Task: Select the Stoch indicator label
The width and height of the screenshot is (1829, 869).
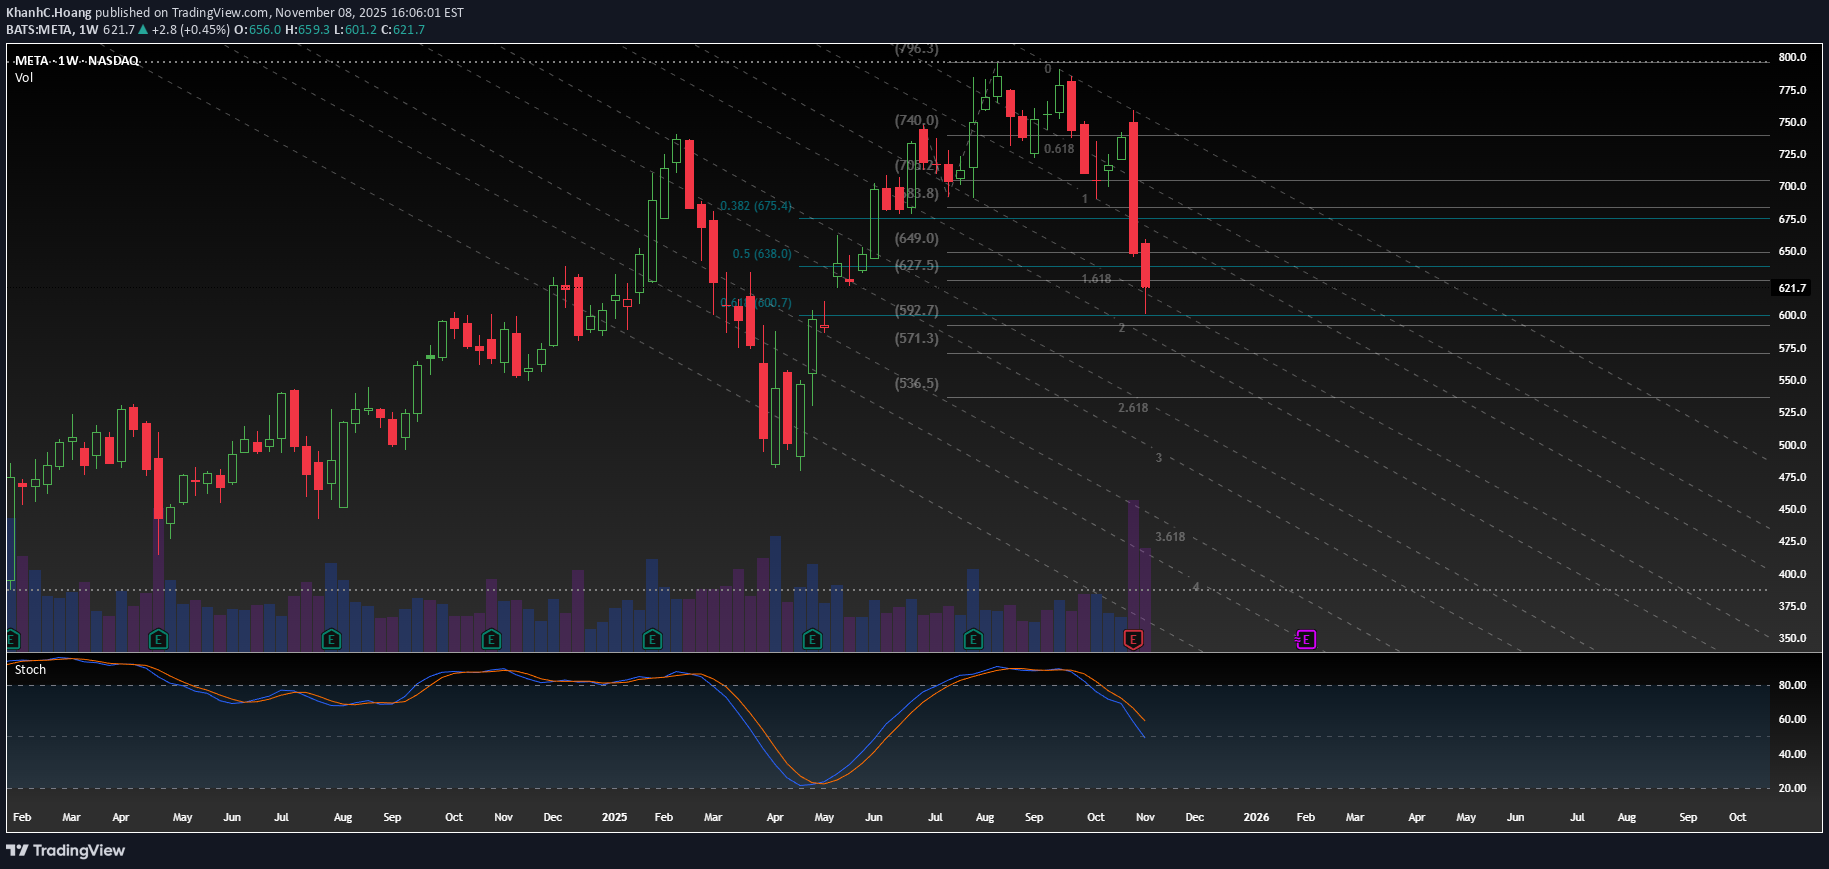Action: point(30,670)
